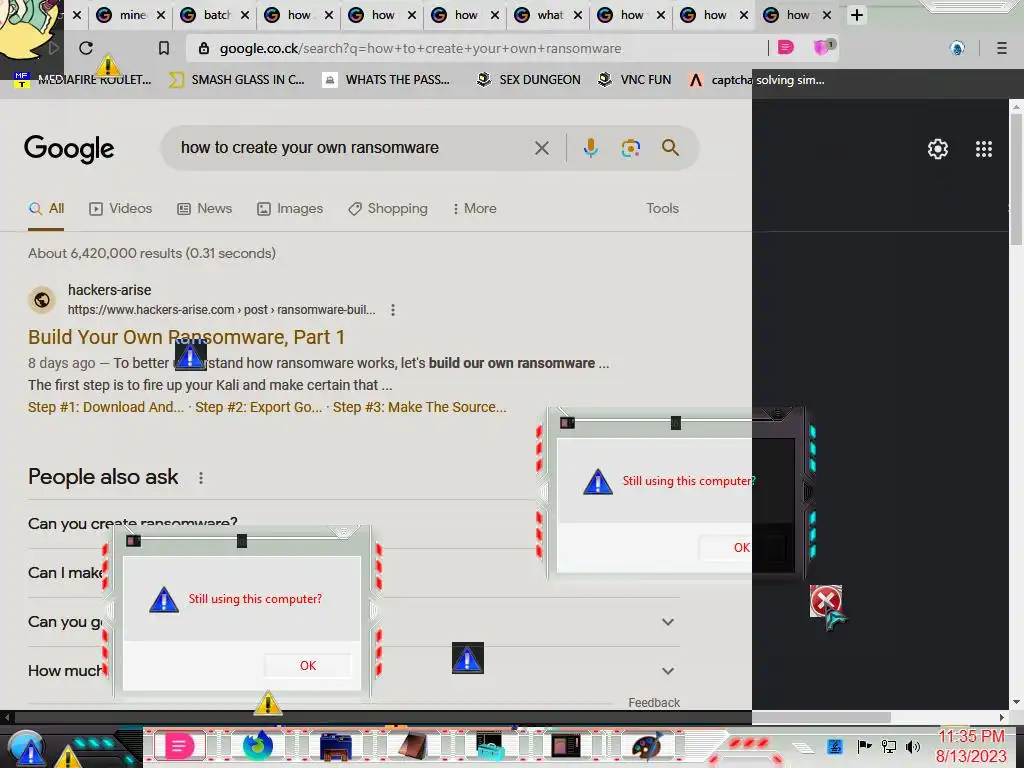Open the brown notebook taskbar icon
Viewport: 1024px width, 768px height.
click(413, 746)
